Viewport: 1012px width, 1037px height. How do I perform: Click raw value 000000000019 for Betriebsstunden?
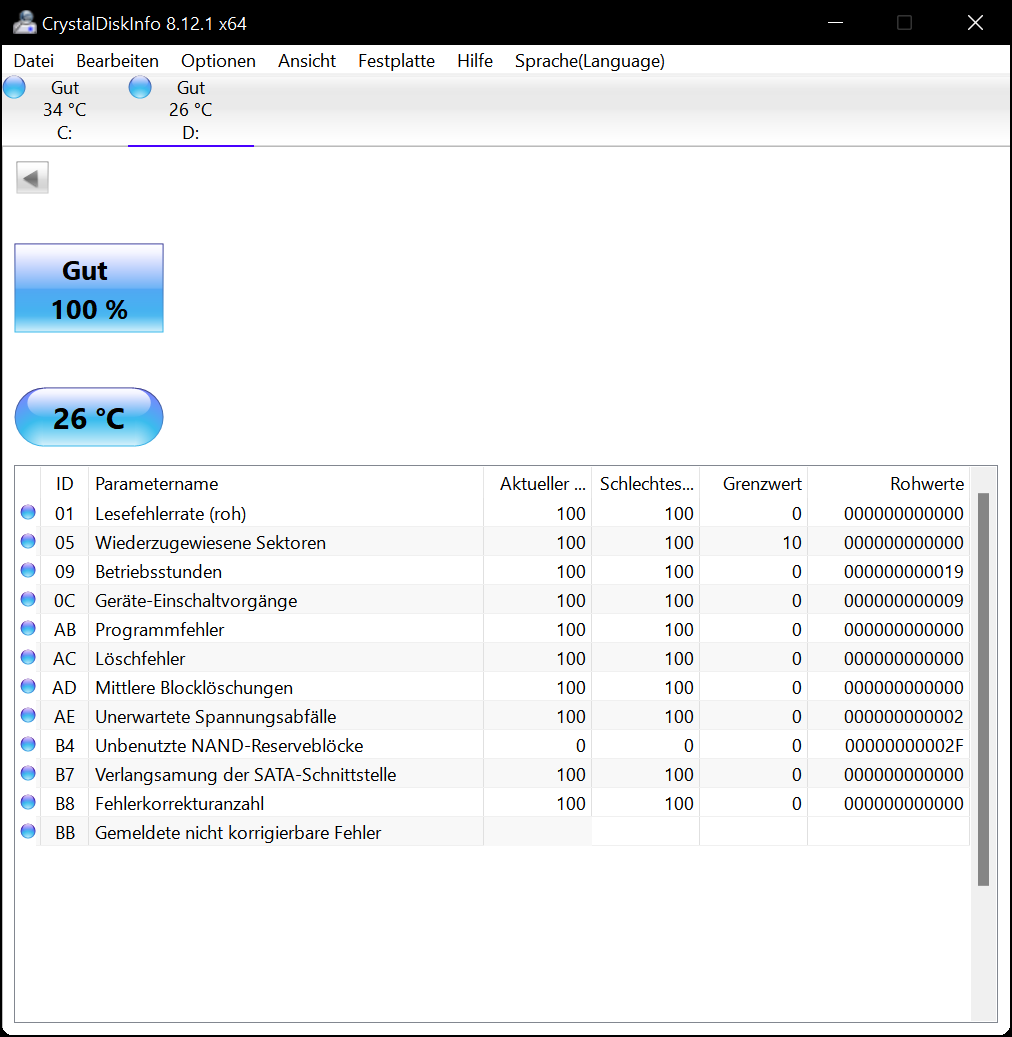click(904, 571)
